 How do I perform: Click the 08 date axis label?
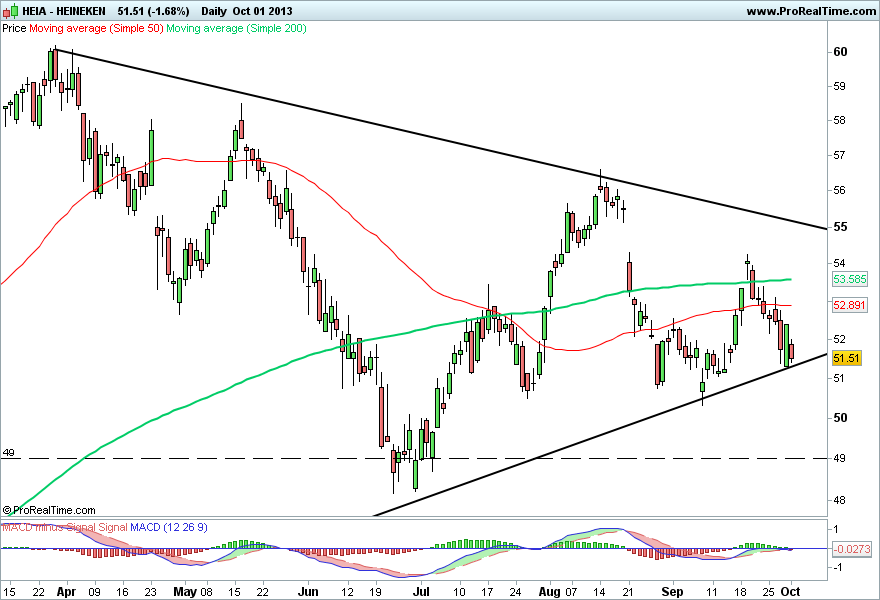(x=207, y=592)
